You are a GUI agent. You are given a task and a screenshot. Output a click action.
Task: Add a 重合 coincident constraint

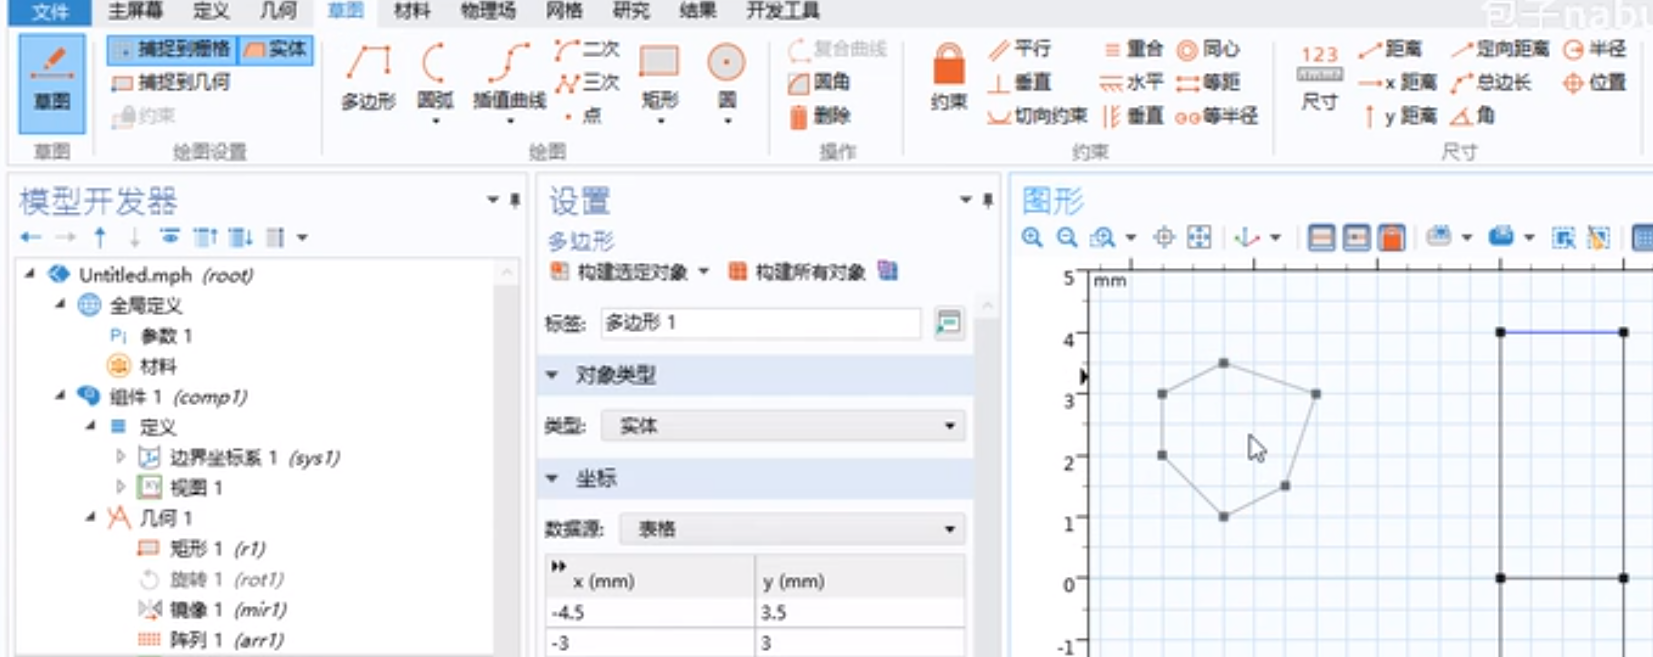point(1133,48)
